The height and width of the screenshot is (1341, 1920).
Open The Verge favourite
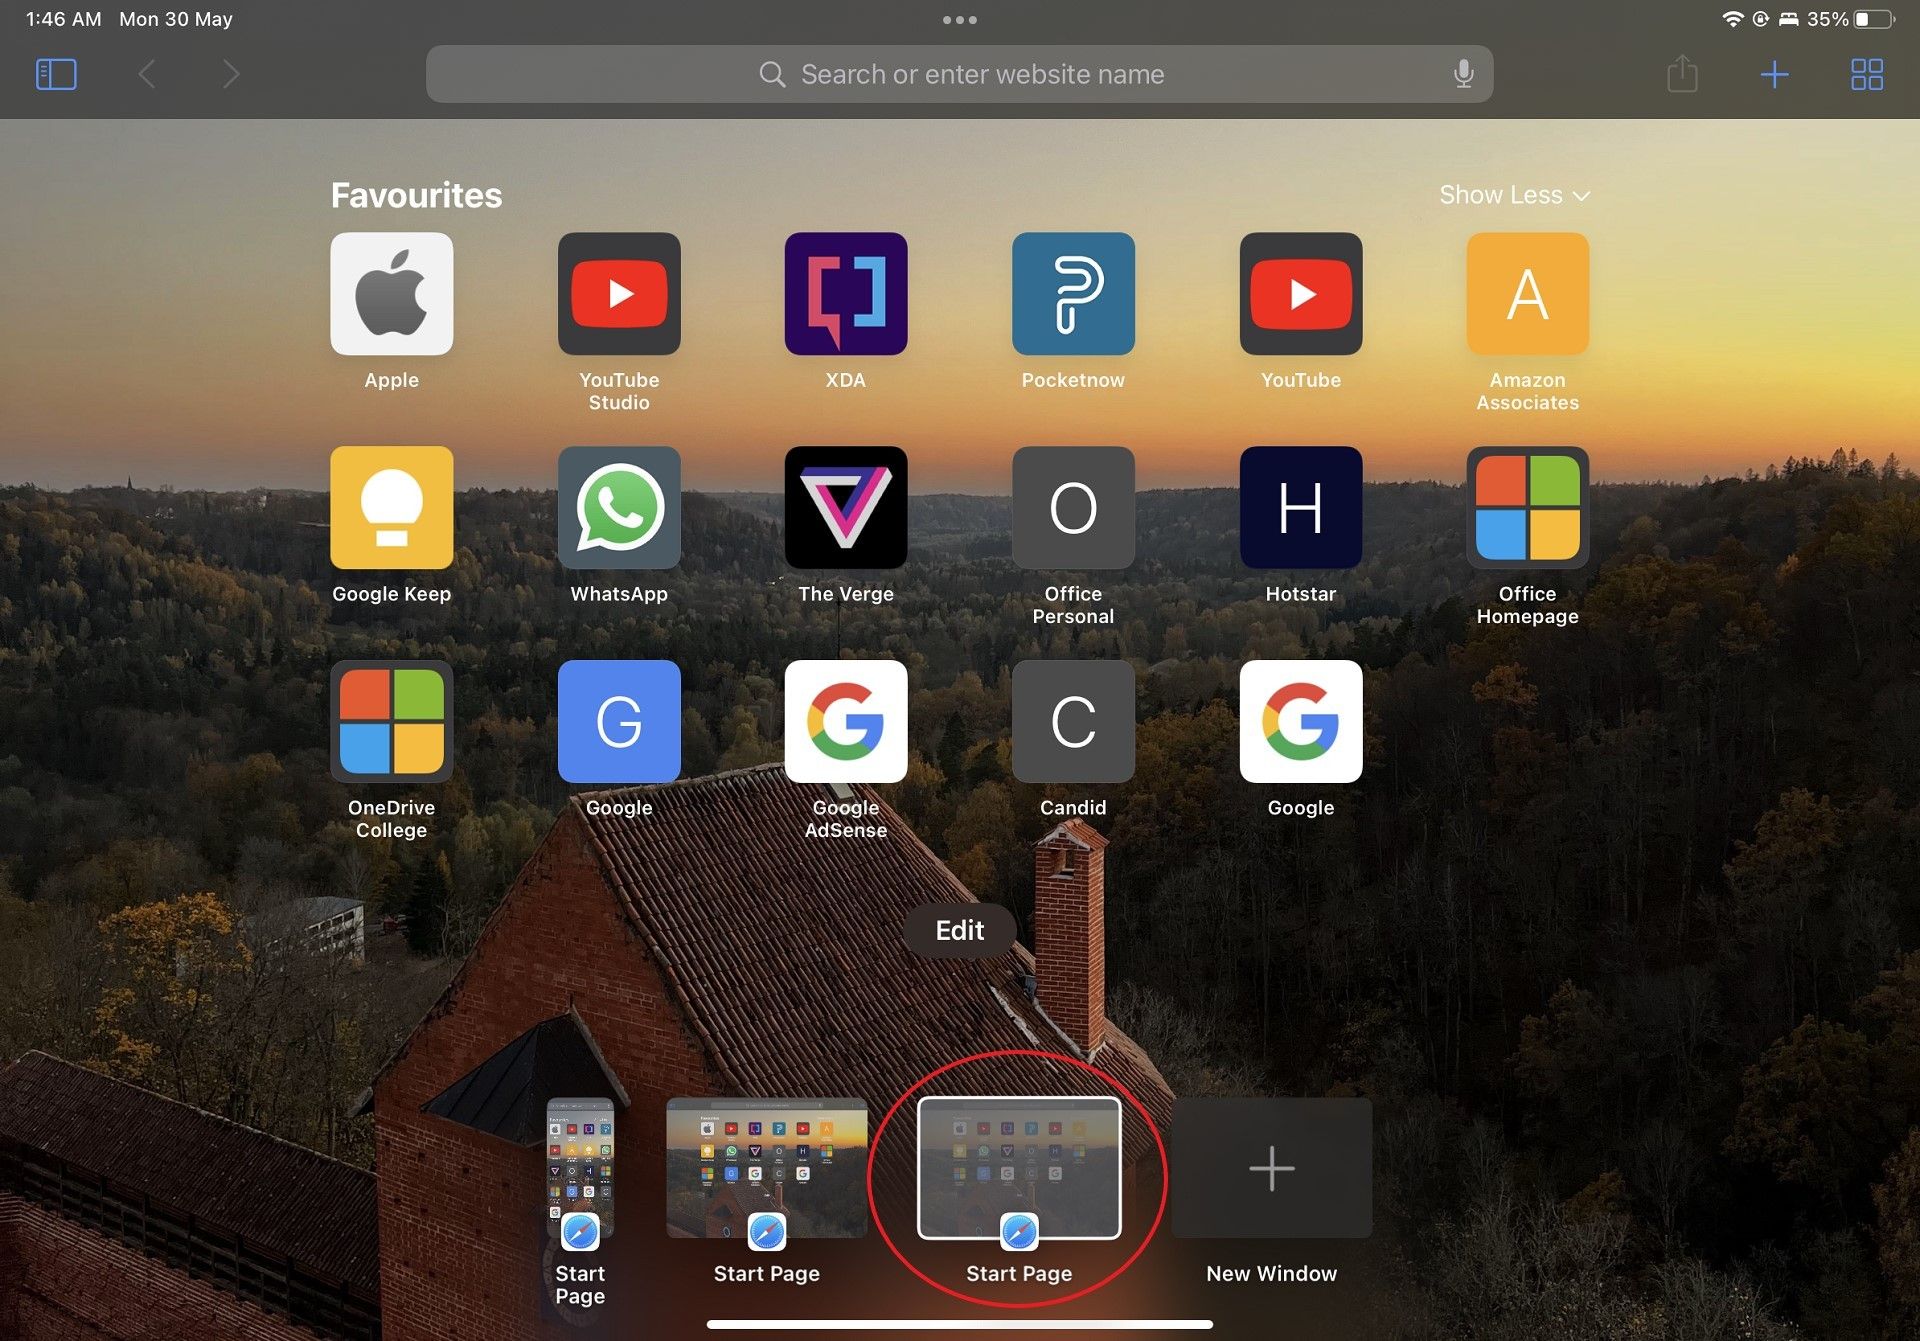[846, 507]
